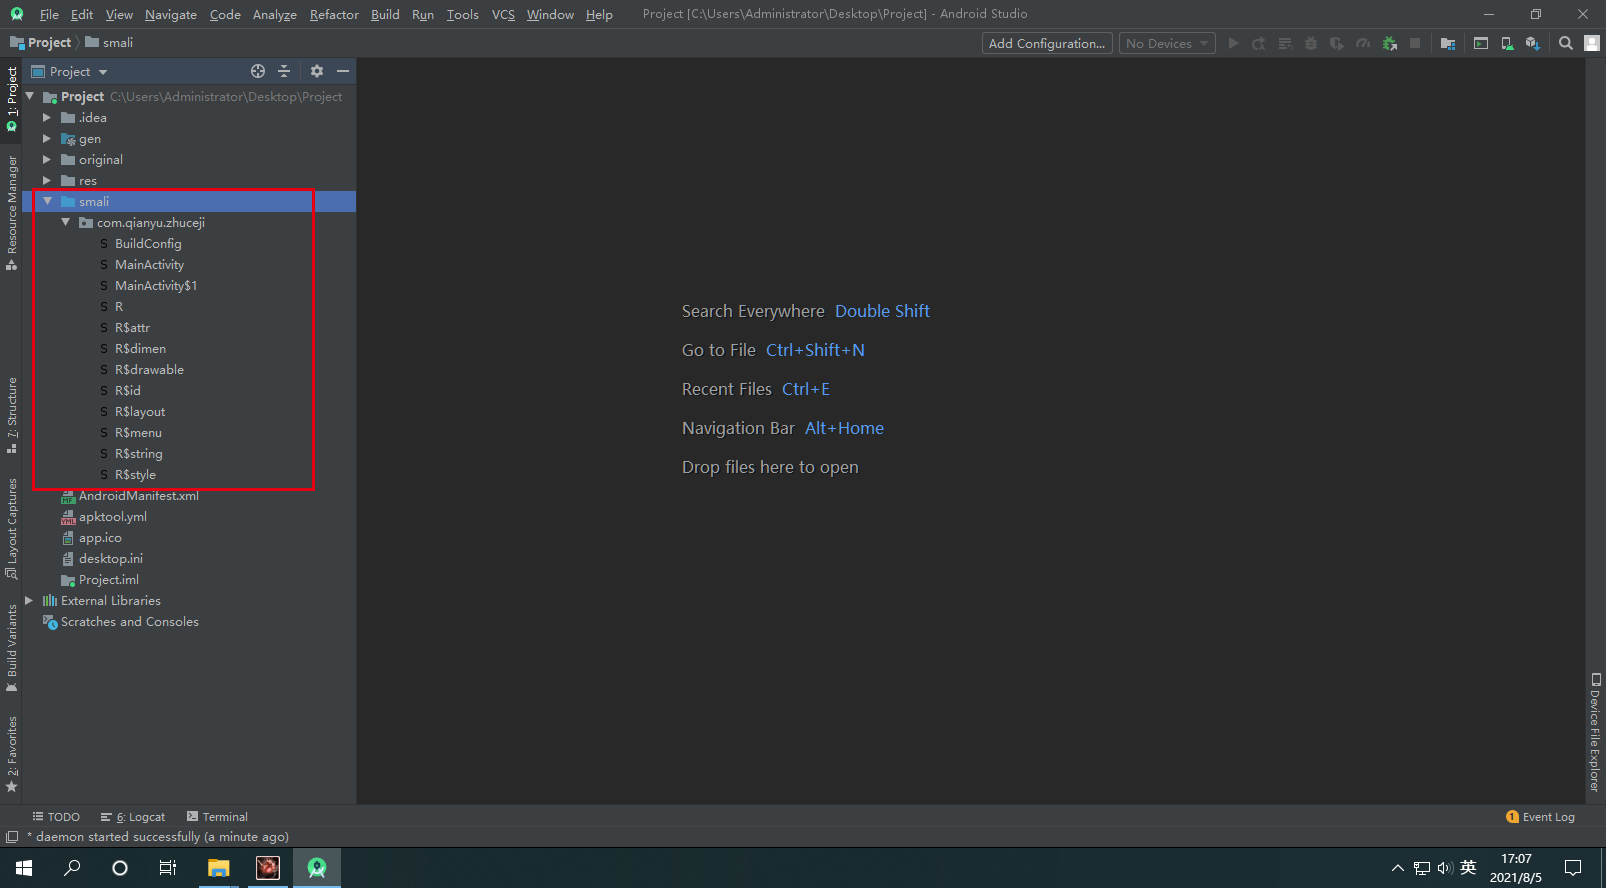1606x888 pixels.
Task: Open the Build menu
Action: [x=385, y=14]
